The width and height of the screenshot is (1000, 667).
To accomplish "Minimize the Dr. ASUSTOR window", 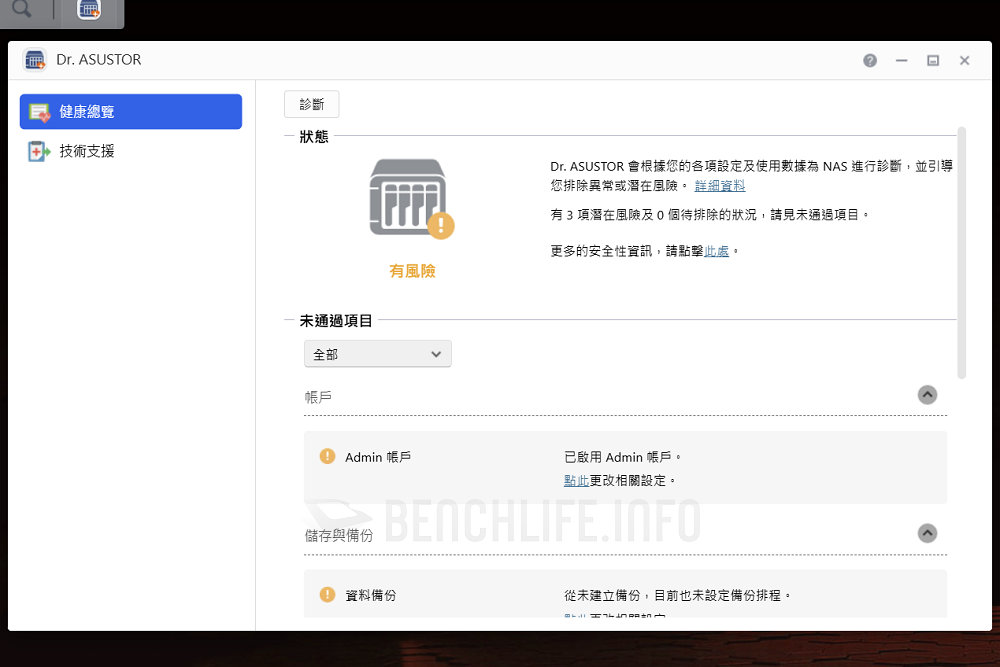I will pyautogui.click(x=901, y=60).
